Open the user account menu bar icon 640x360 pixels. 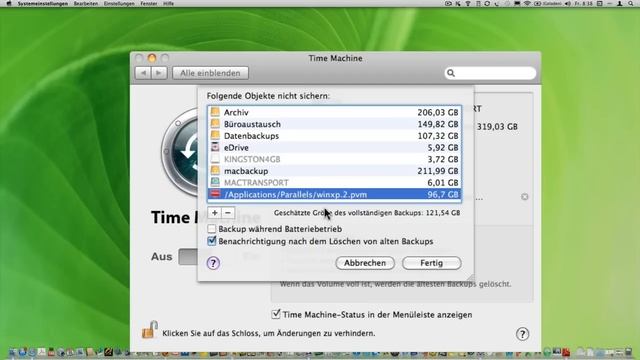click(620, 3)
